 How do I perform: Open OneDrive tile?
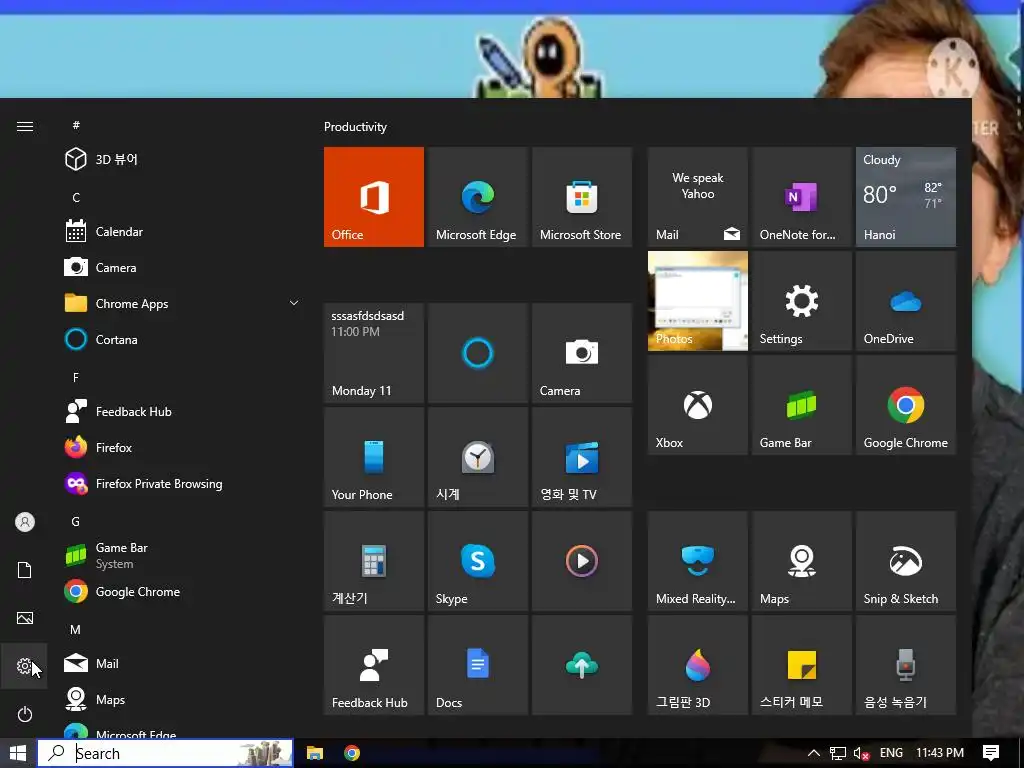coord(906,301)
